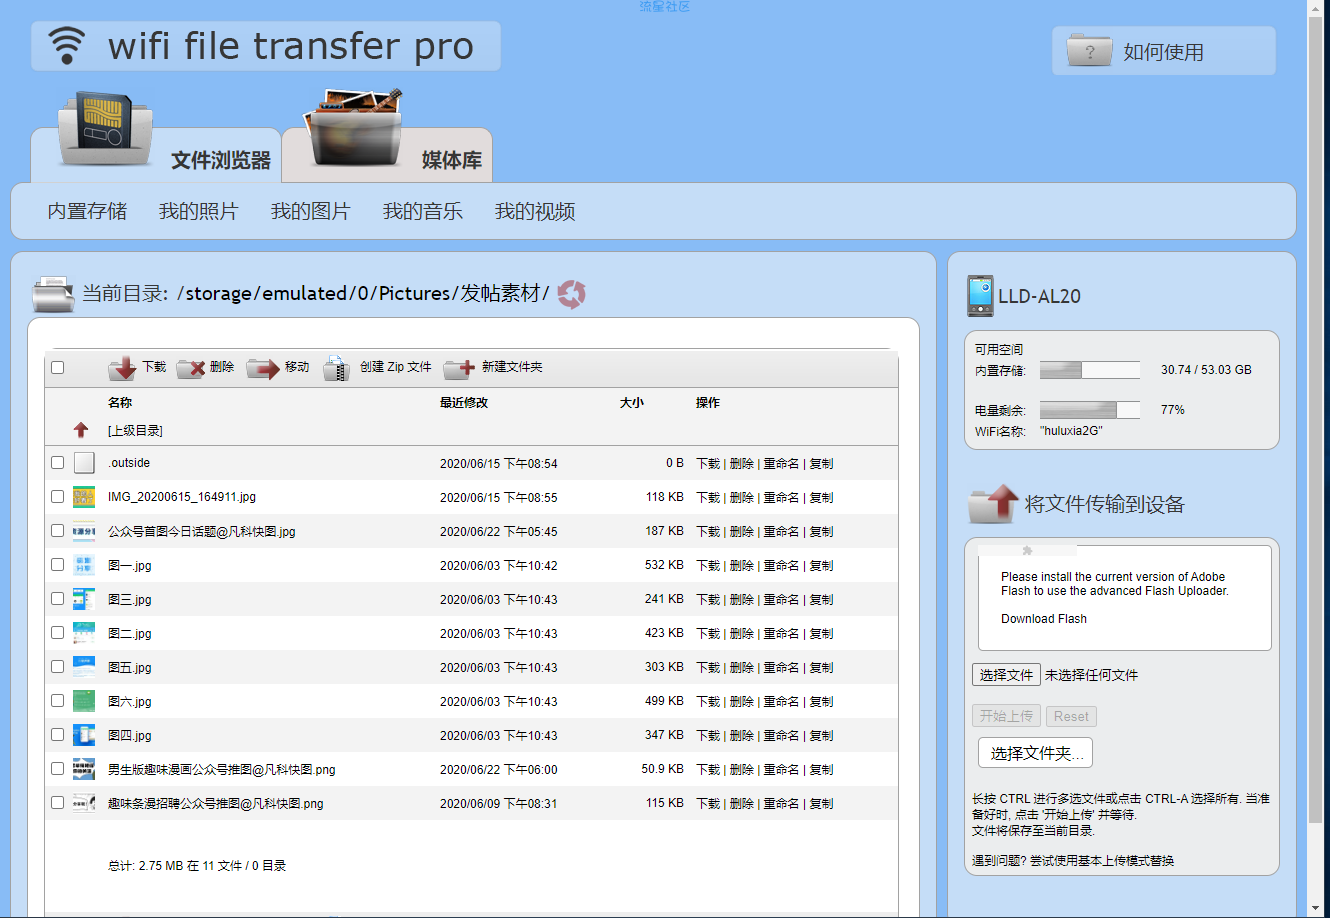Image resolution: width=1330 pixels, height=918 pixels.
Task: Click 删除 for 图三.jpg row
Action: pos(742,600)
